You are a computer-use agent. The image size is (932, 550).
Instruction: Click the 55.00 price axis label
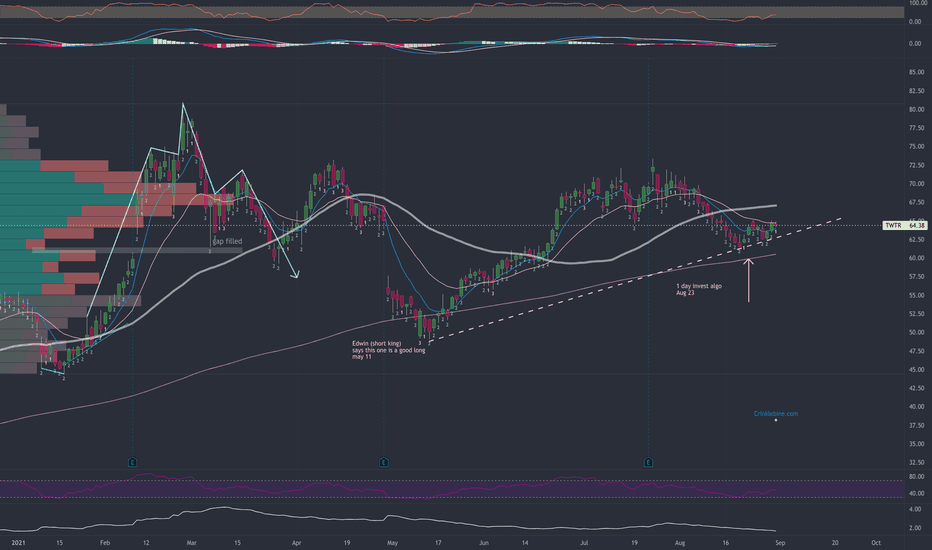tap(916, 295)
